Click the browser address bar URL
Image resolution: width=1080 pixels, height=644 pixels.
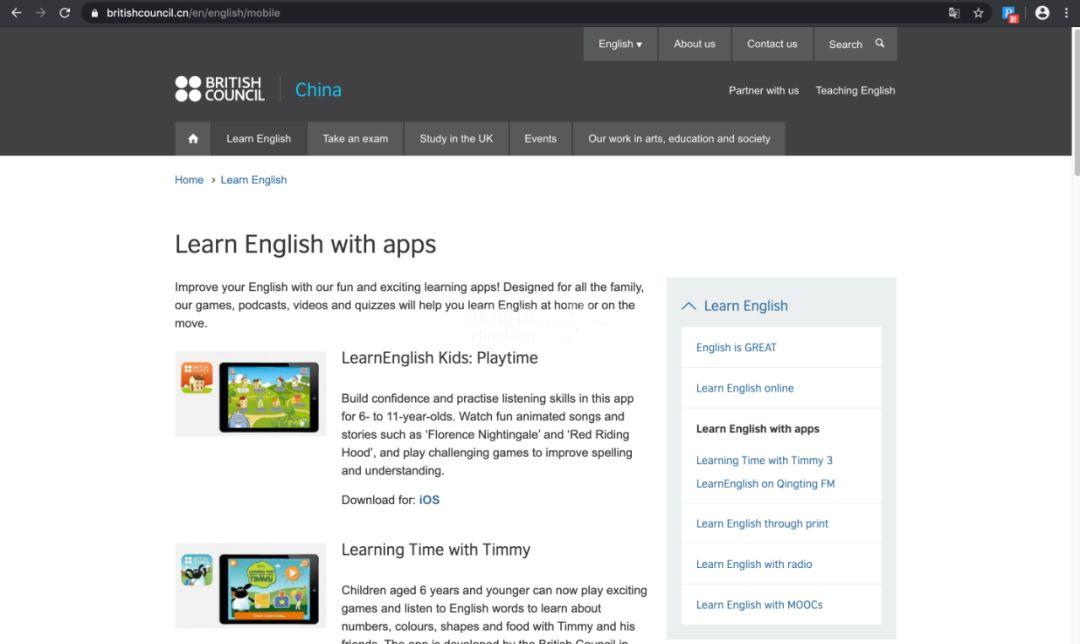(194, 13)
